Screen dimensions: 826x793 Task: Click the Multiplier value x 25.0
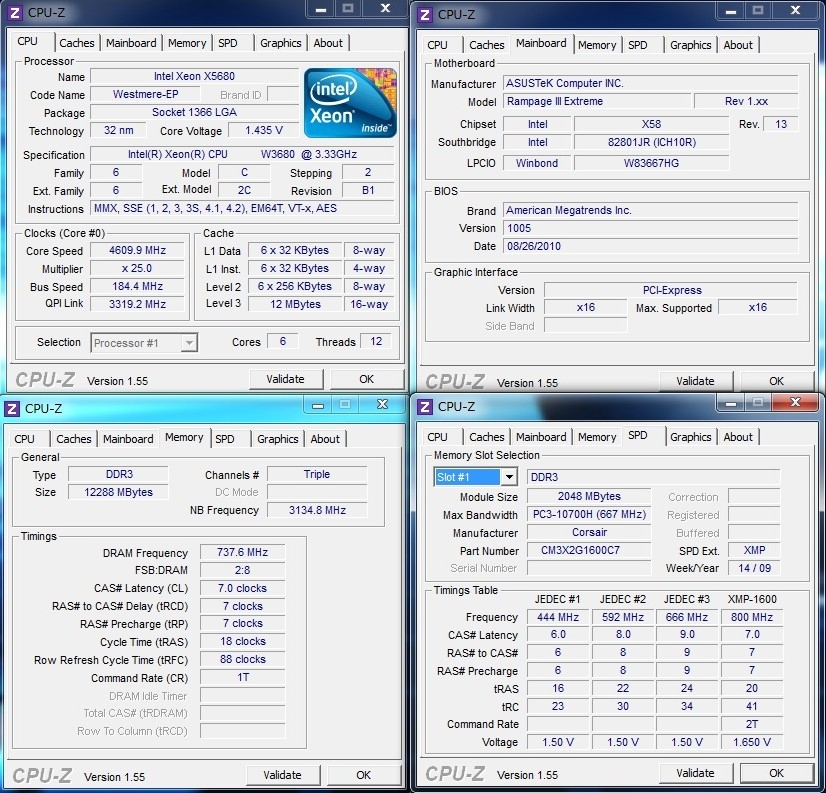[x=137, y=268]
